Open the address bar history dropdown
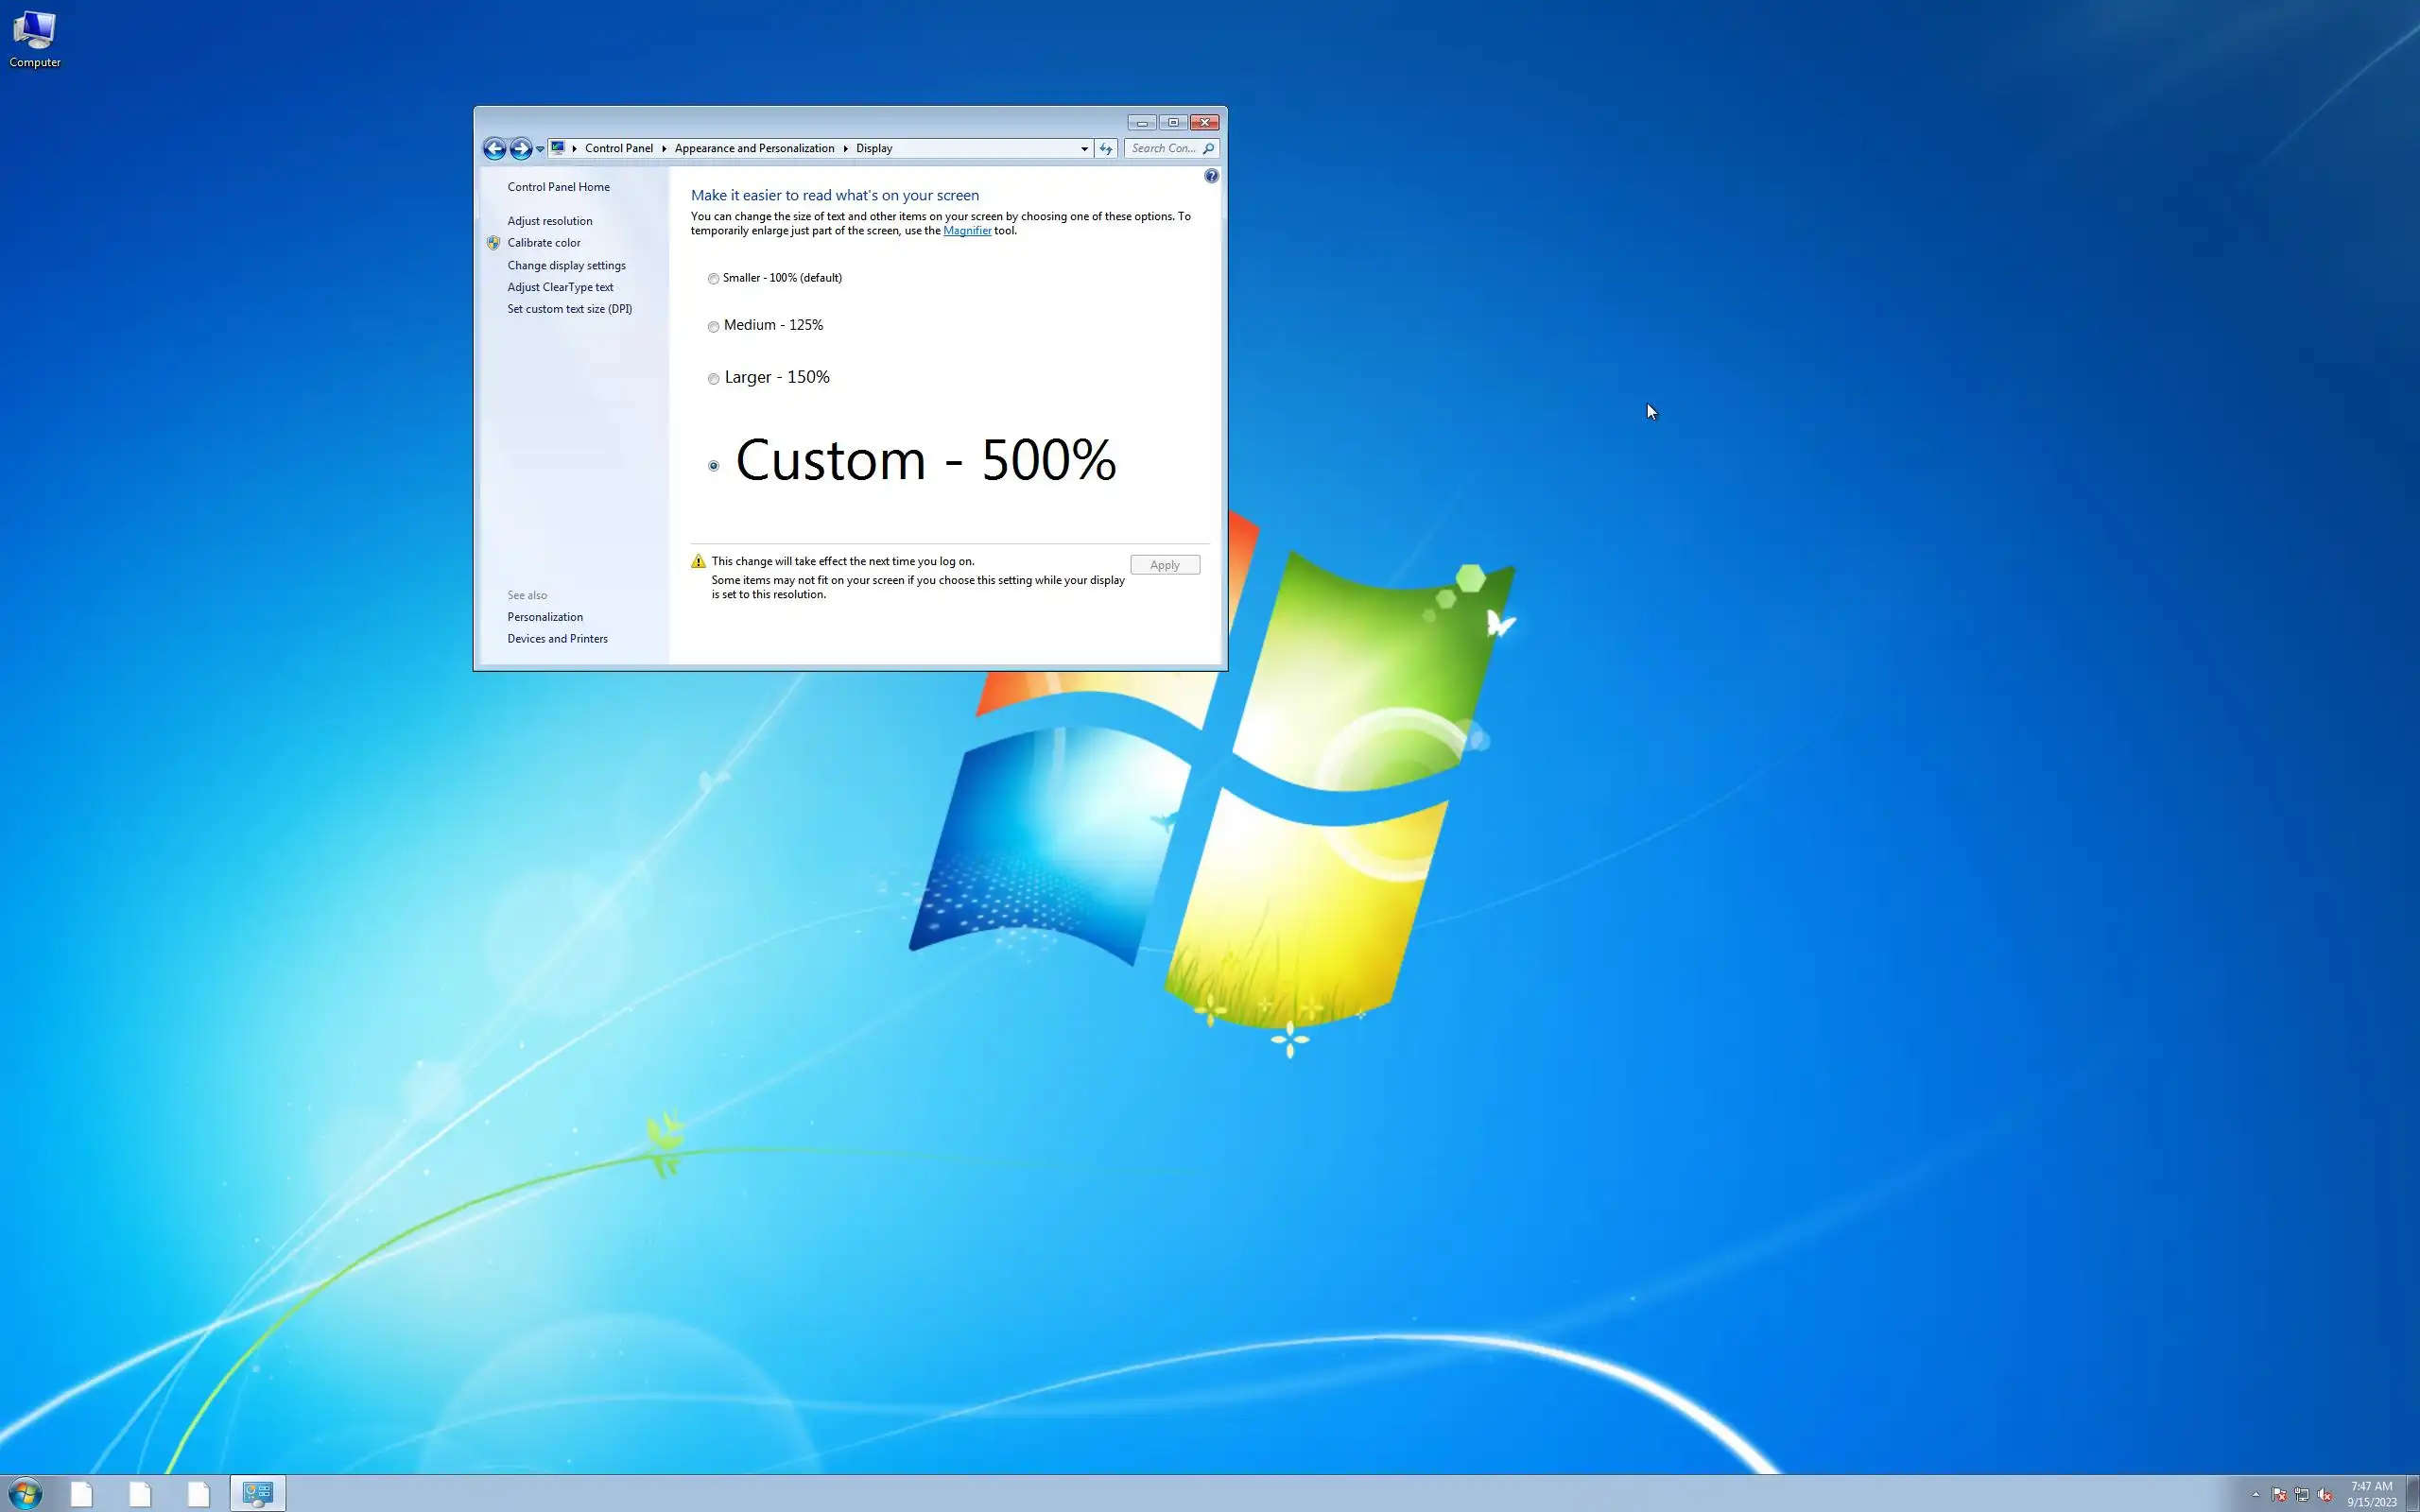The height and width of the screenshot is (1512, 2420). pyautogui.click(x=1084, y=149)
